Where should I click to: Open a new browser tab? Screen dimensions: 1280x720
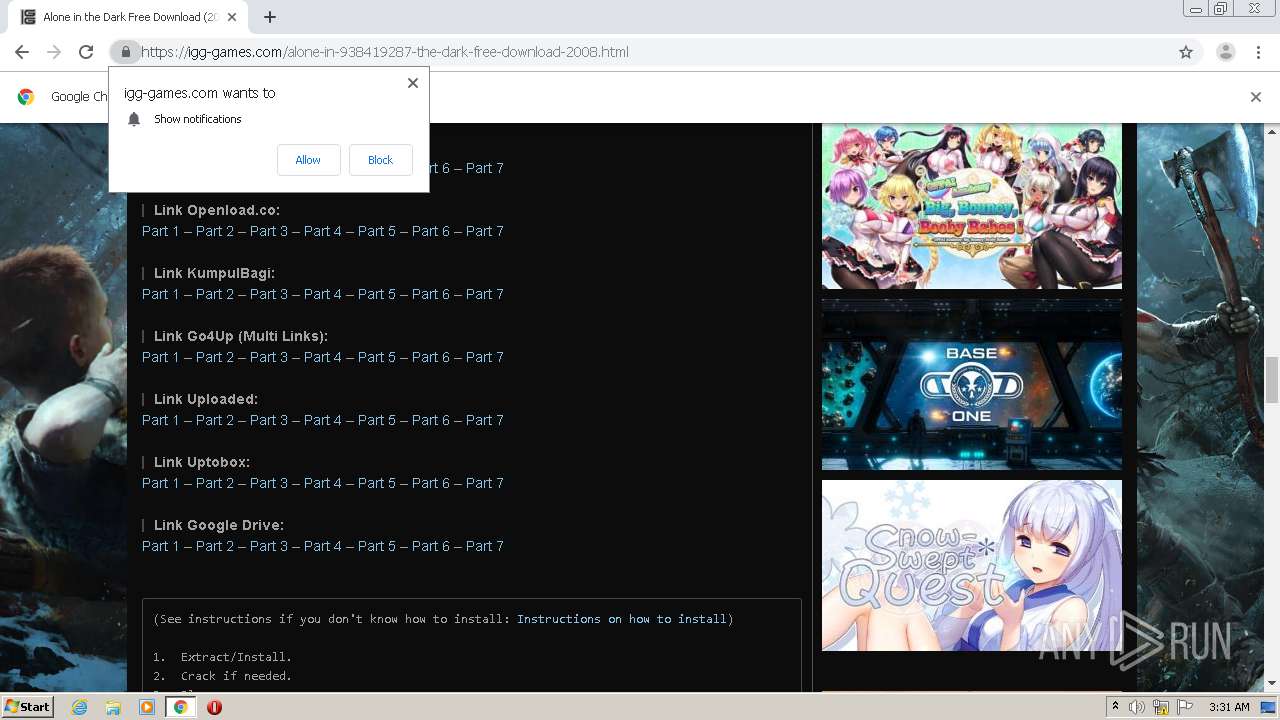coord(270,17)
